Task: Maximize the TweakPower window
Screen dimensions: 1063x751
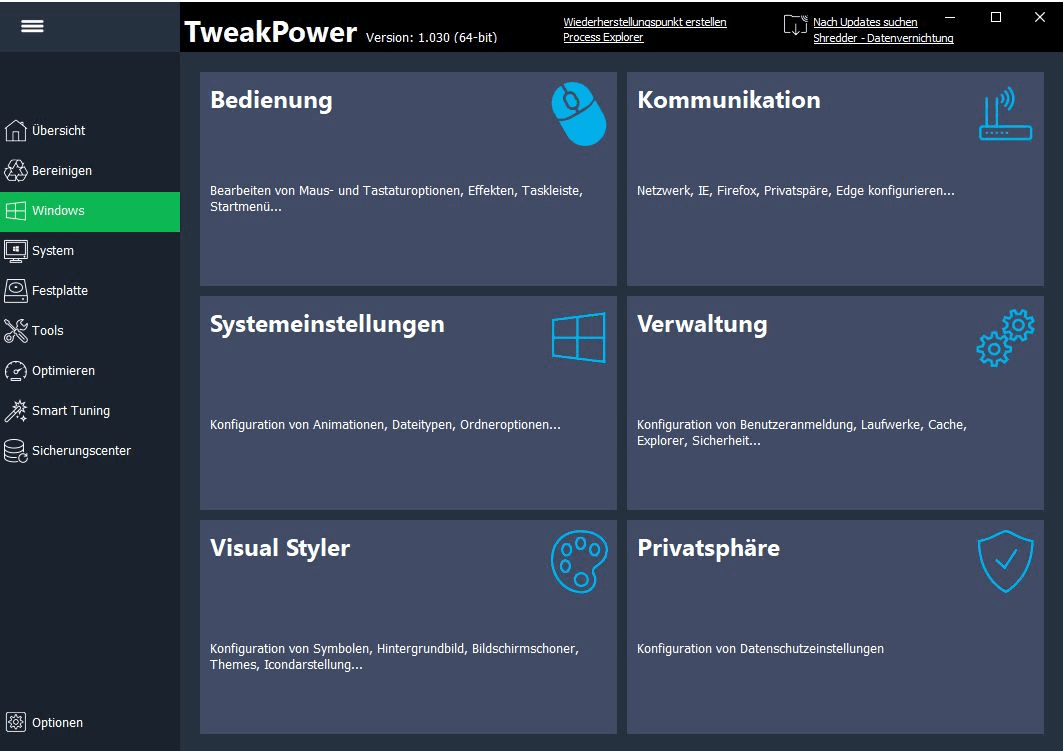Action: (996, 17)
